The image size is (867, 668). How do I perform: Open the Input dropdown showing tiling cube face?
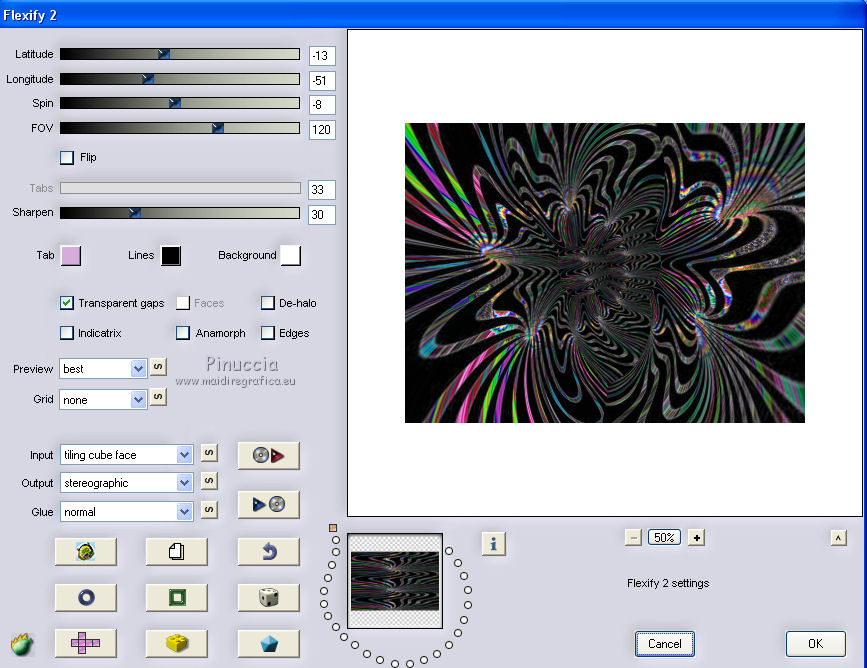coord(127,455)
